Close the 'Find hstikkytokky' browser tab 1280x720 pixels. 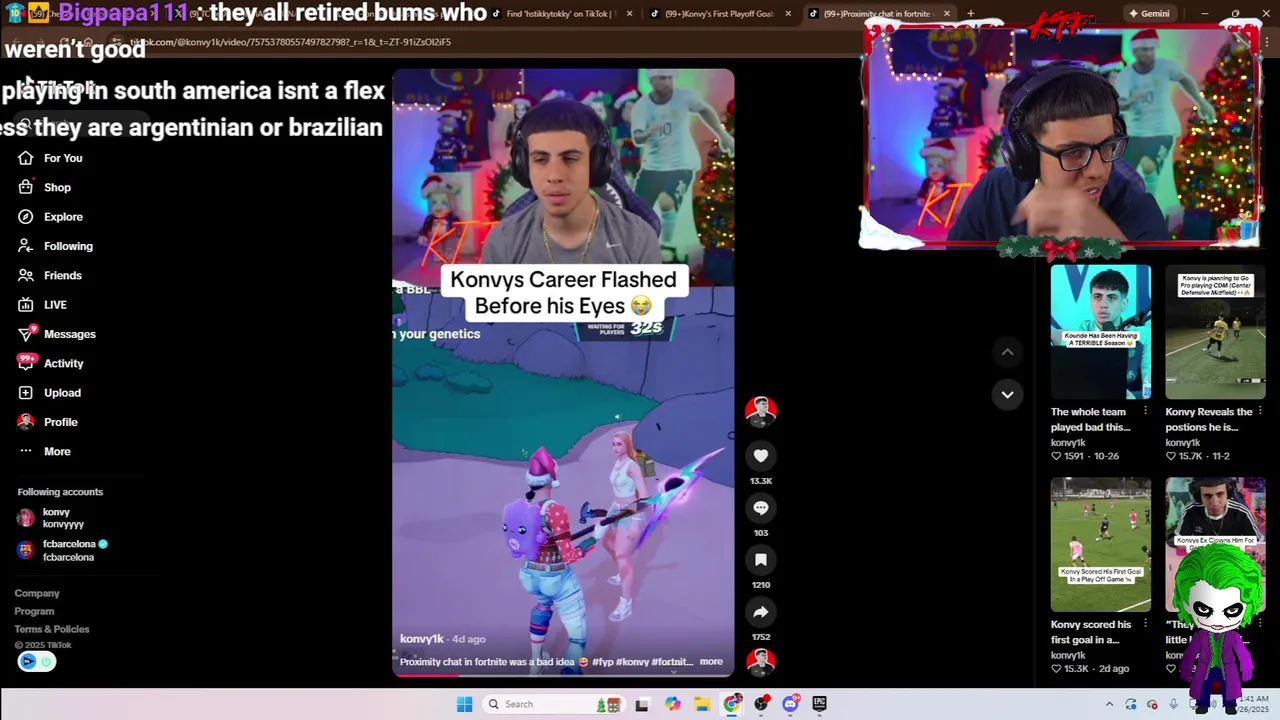coord(628,14)
